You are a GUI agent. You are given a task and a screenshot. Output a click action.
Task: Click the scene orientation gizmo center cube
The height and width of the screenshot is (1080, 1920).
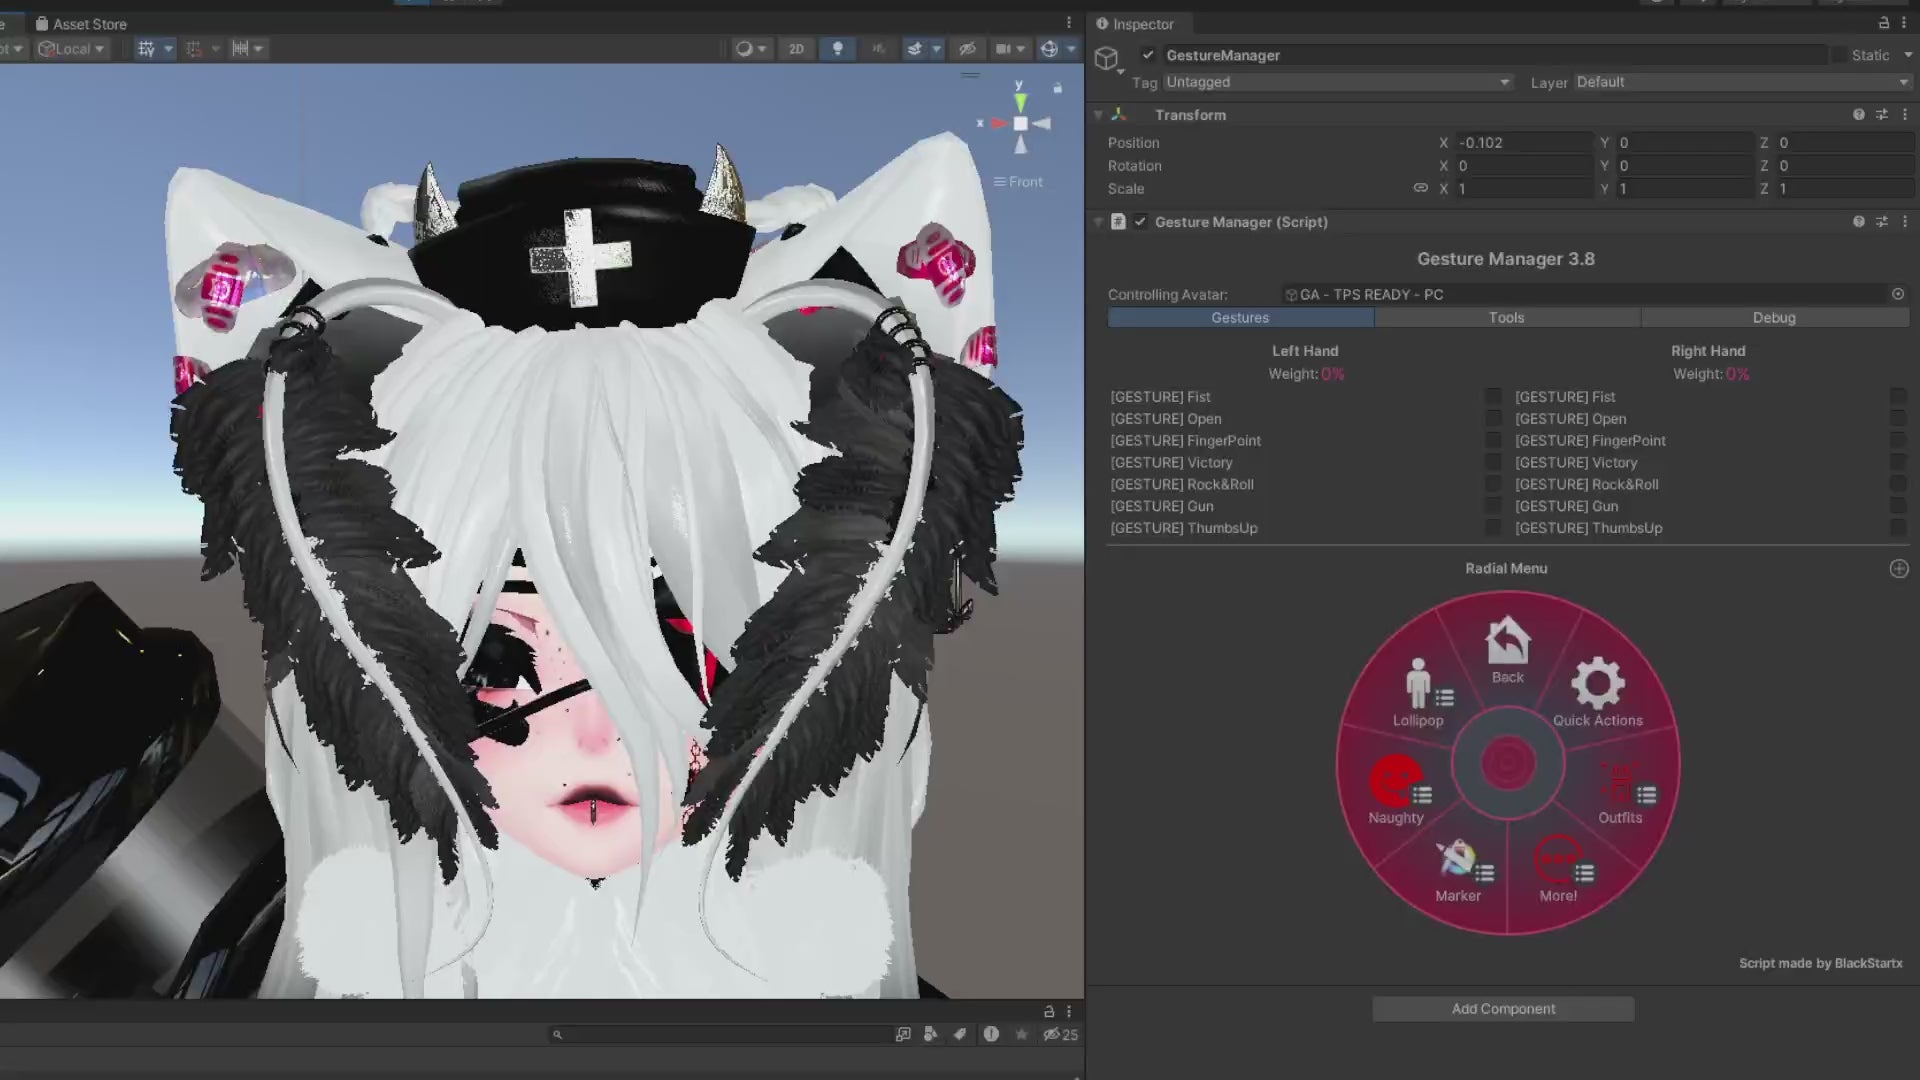pyautogui.click(x=1020, y=124)
